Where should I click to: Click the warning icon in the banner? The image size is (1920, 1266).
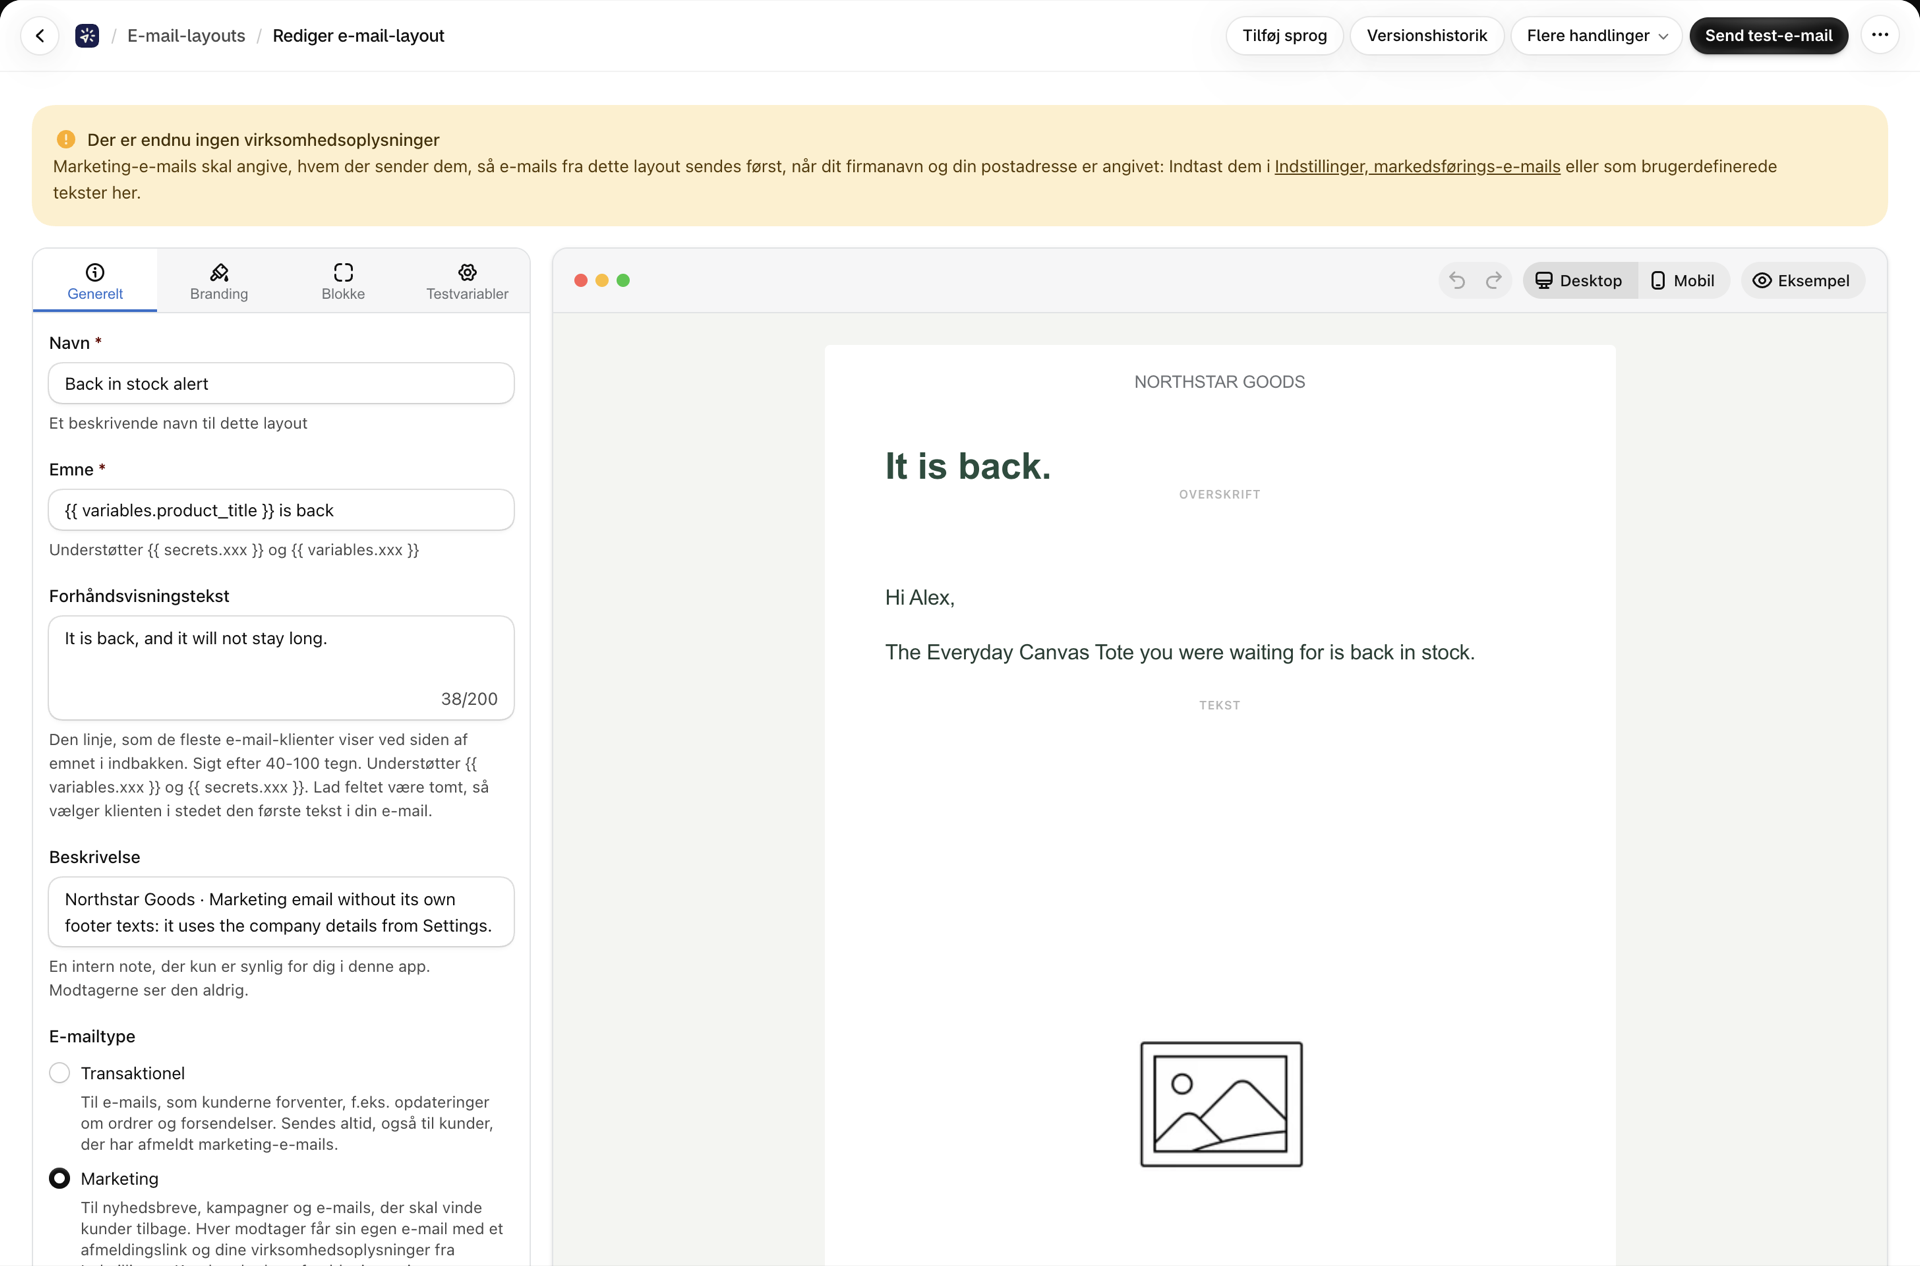point(66,140)
